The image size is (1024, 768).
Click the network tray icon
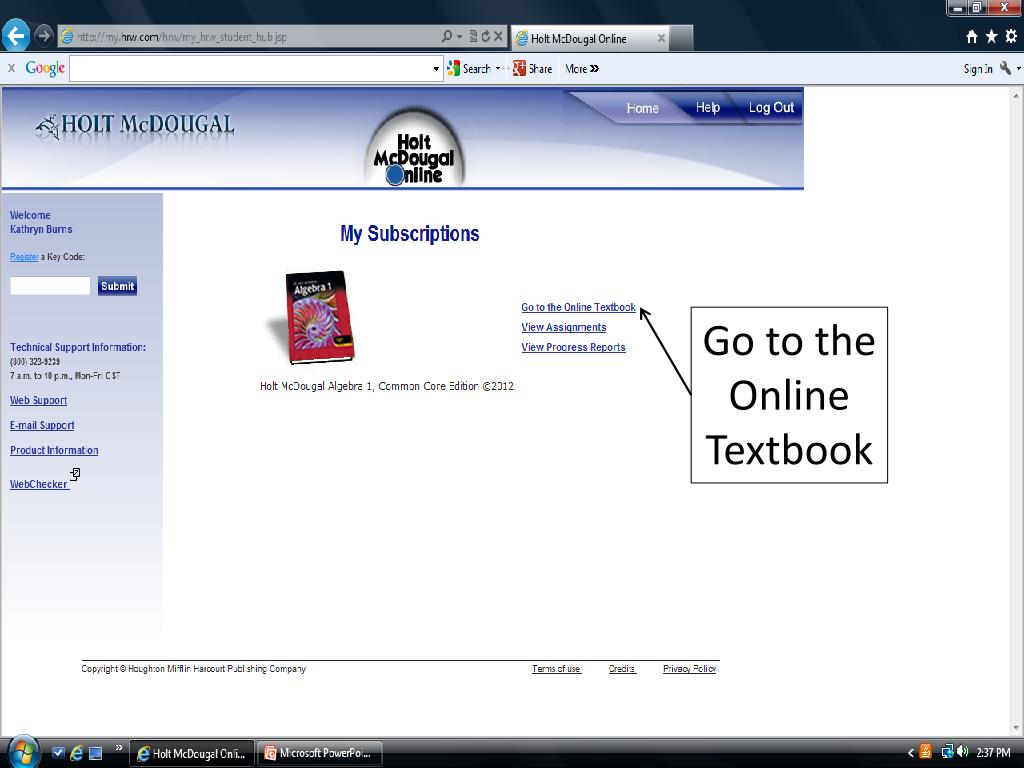[947, 752]
